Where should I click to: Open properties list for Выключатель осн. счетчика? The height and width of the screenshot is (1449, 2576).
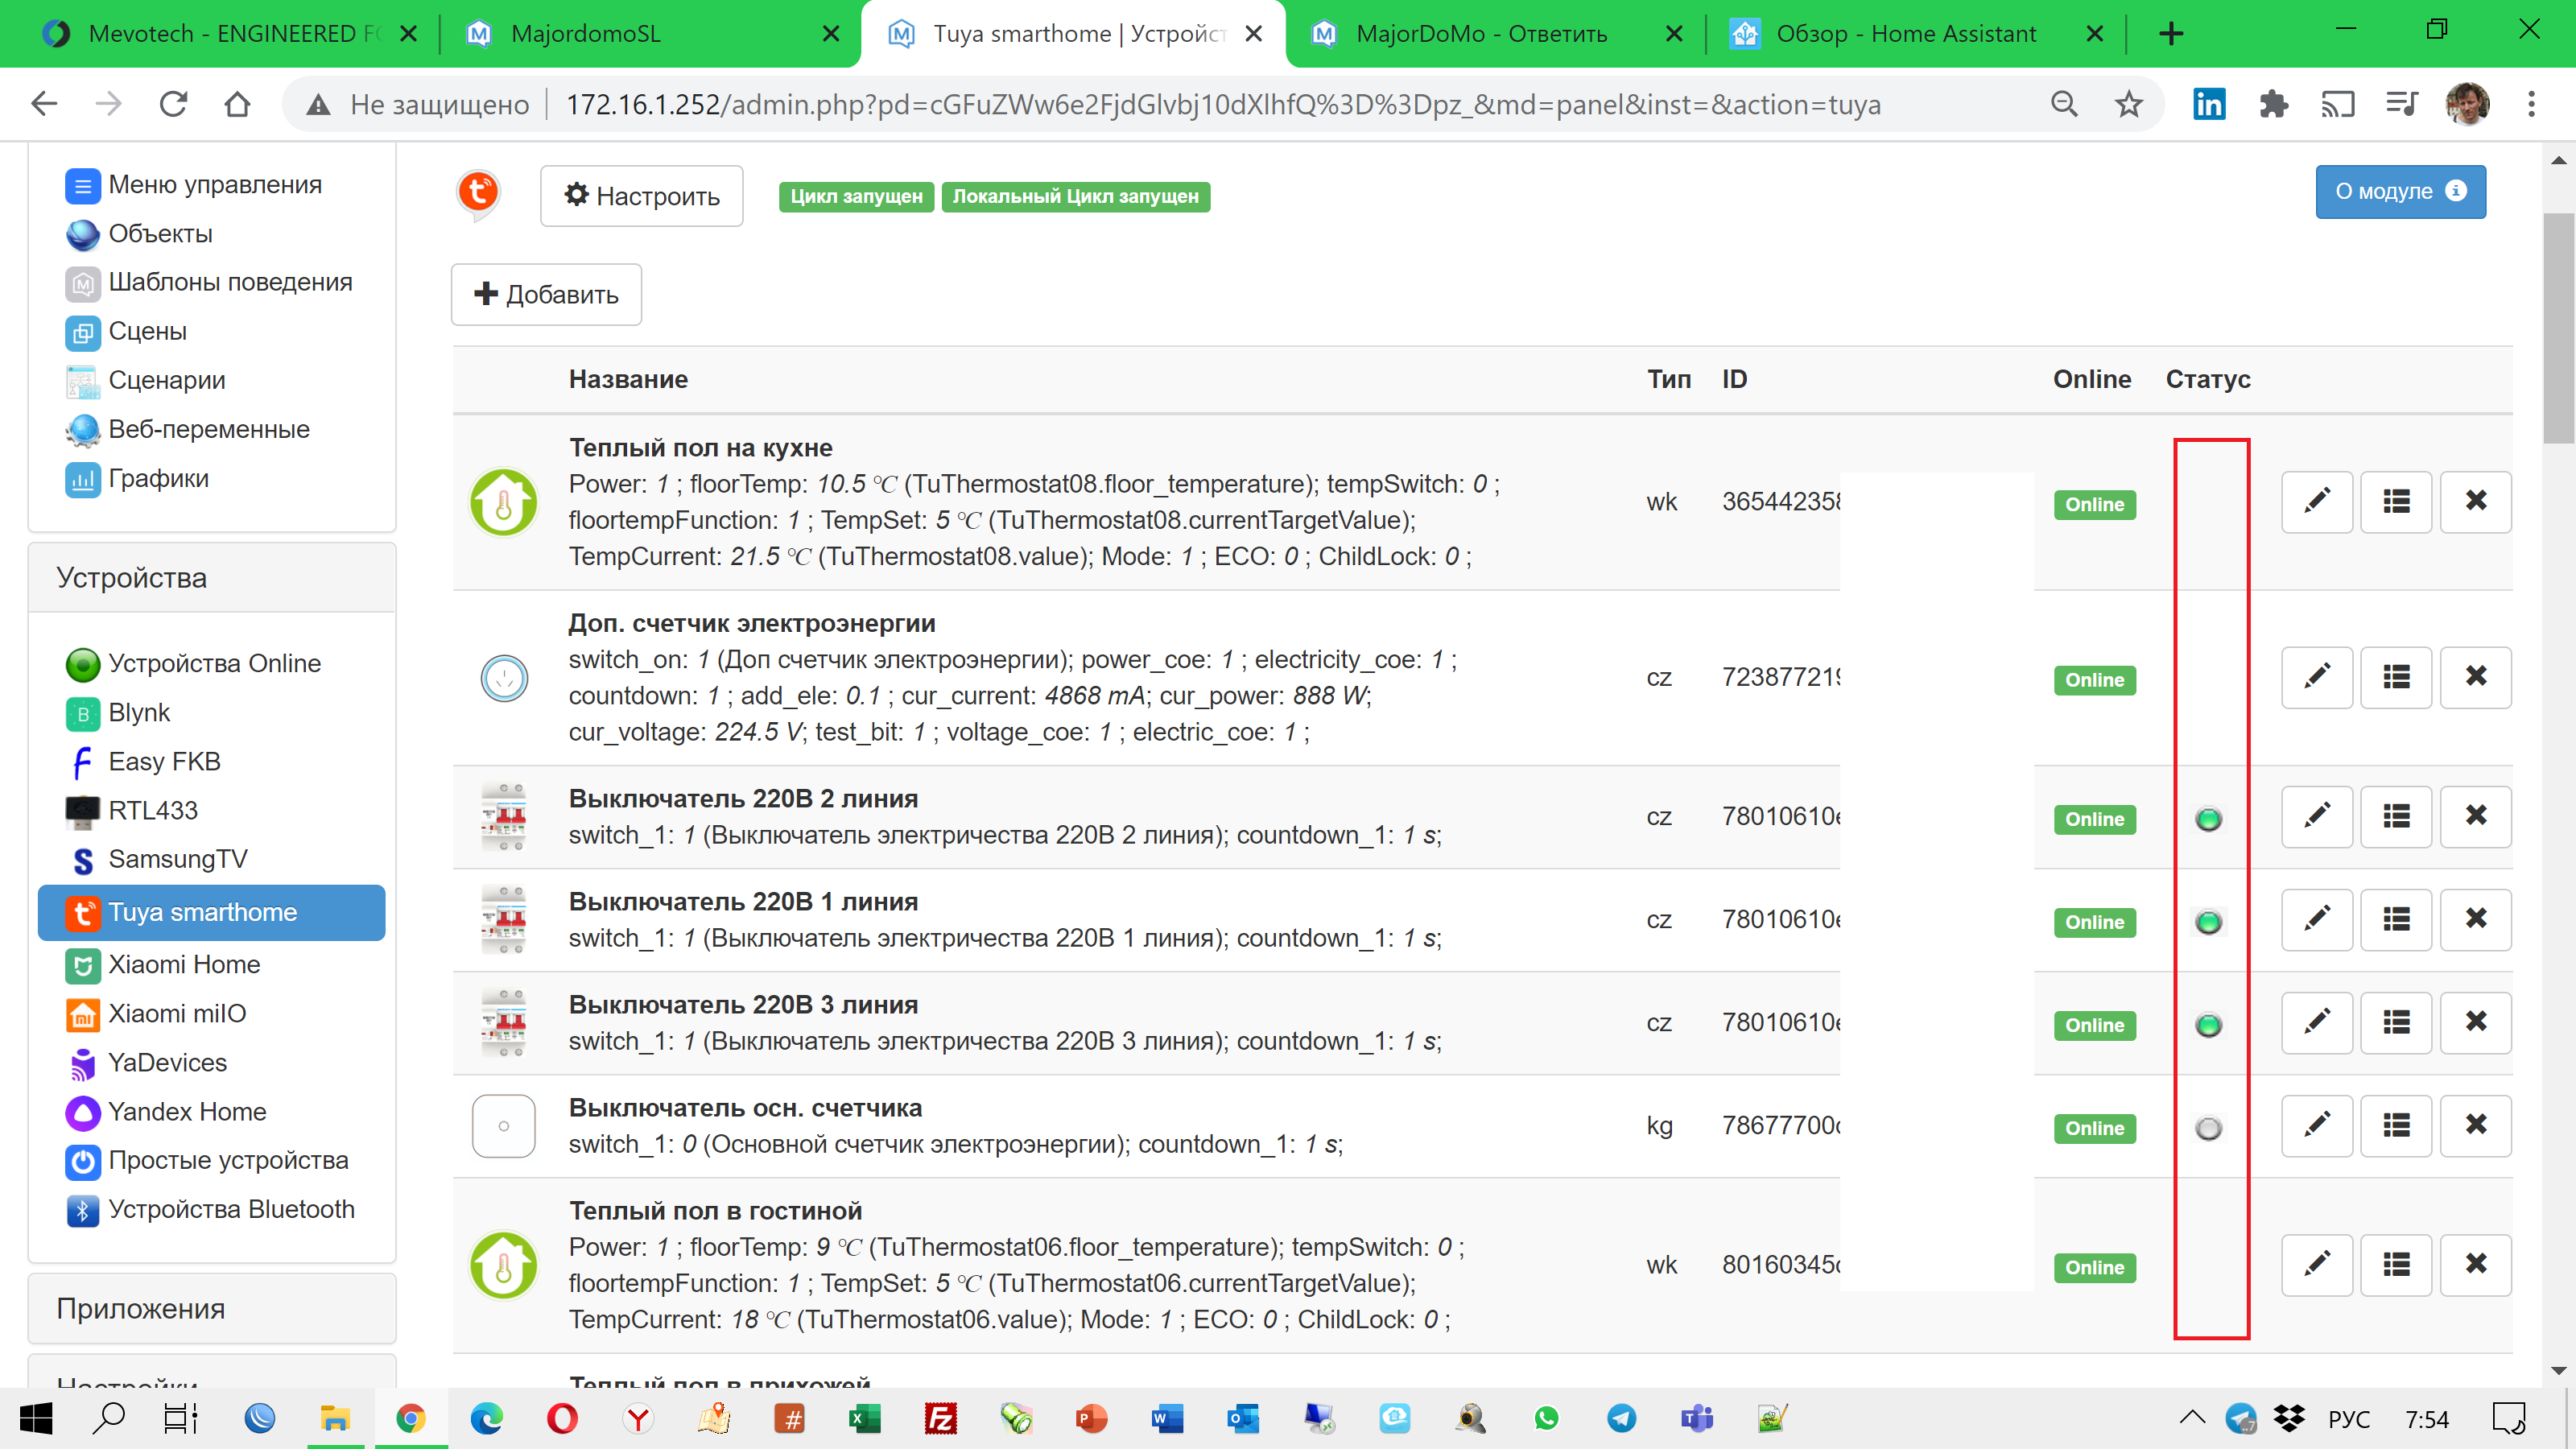2396,1125
